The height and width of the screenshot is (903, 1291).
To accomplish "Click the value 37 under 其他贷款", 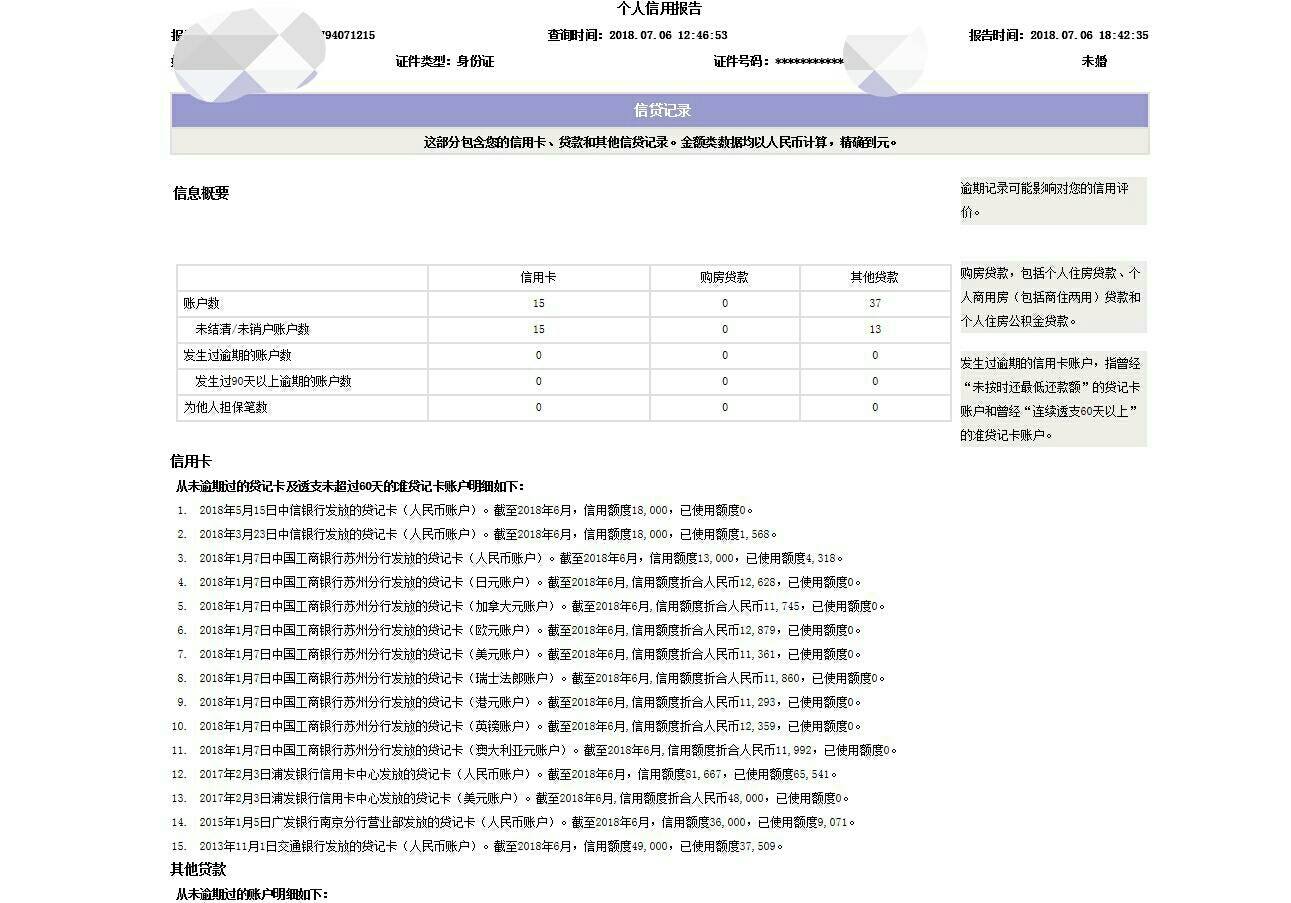I will tap(875, 304).
